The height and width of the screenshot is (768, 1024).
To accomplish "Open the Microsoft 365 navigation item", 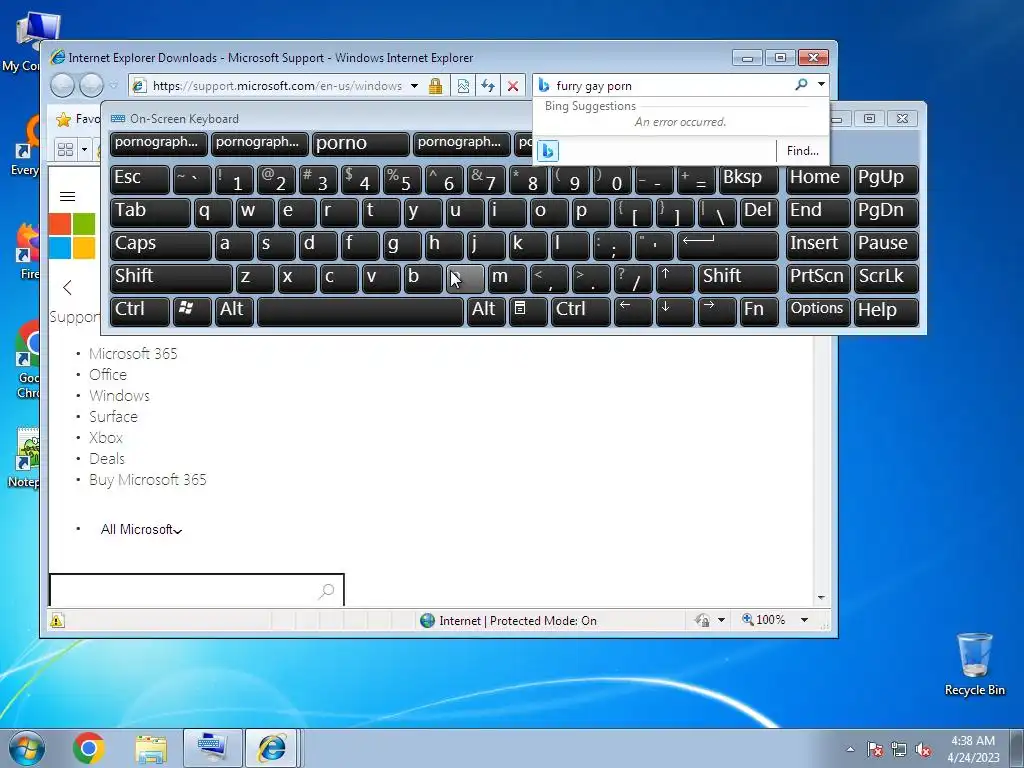I will (x=133, y=354).
